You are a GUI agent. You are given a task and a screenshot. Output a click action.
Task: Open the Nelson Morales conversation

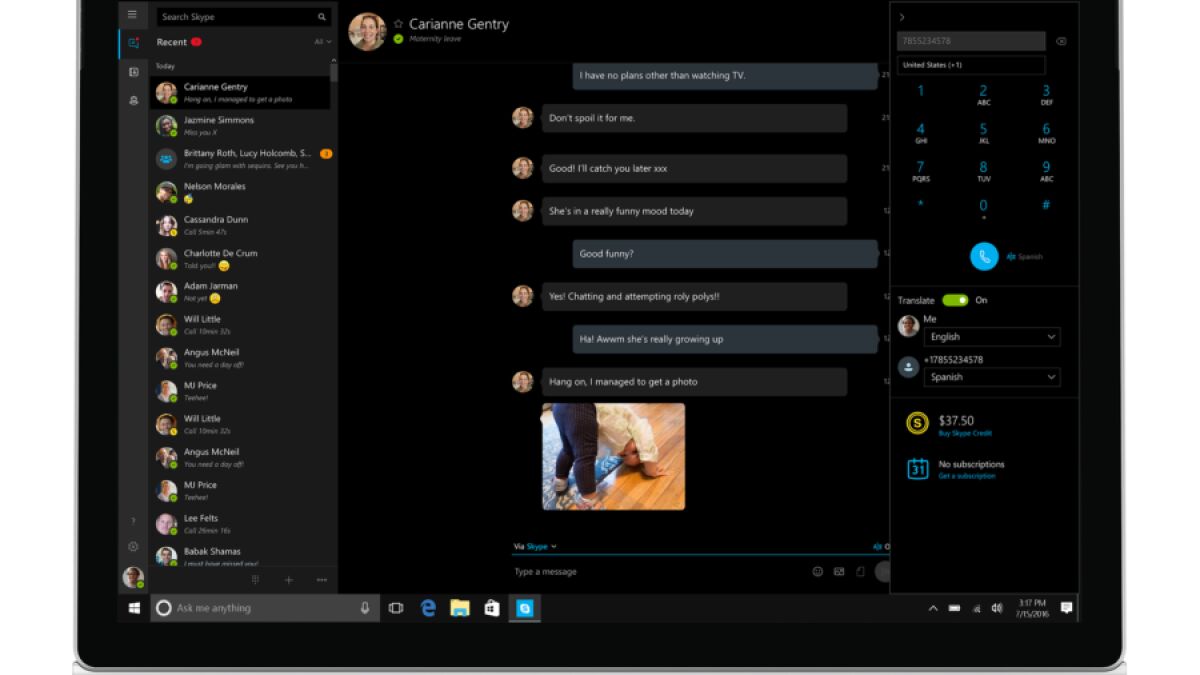click(x=240, y=191)
